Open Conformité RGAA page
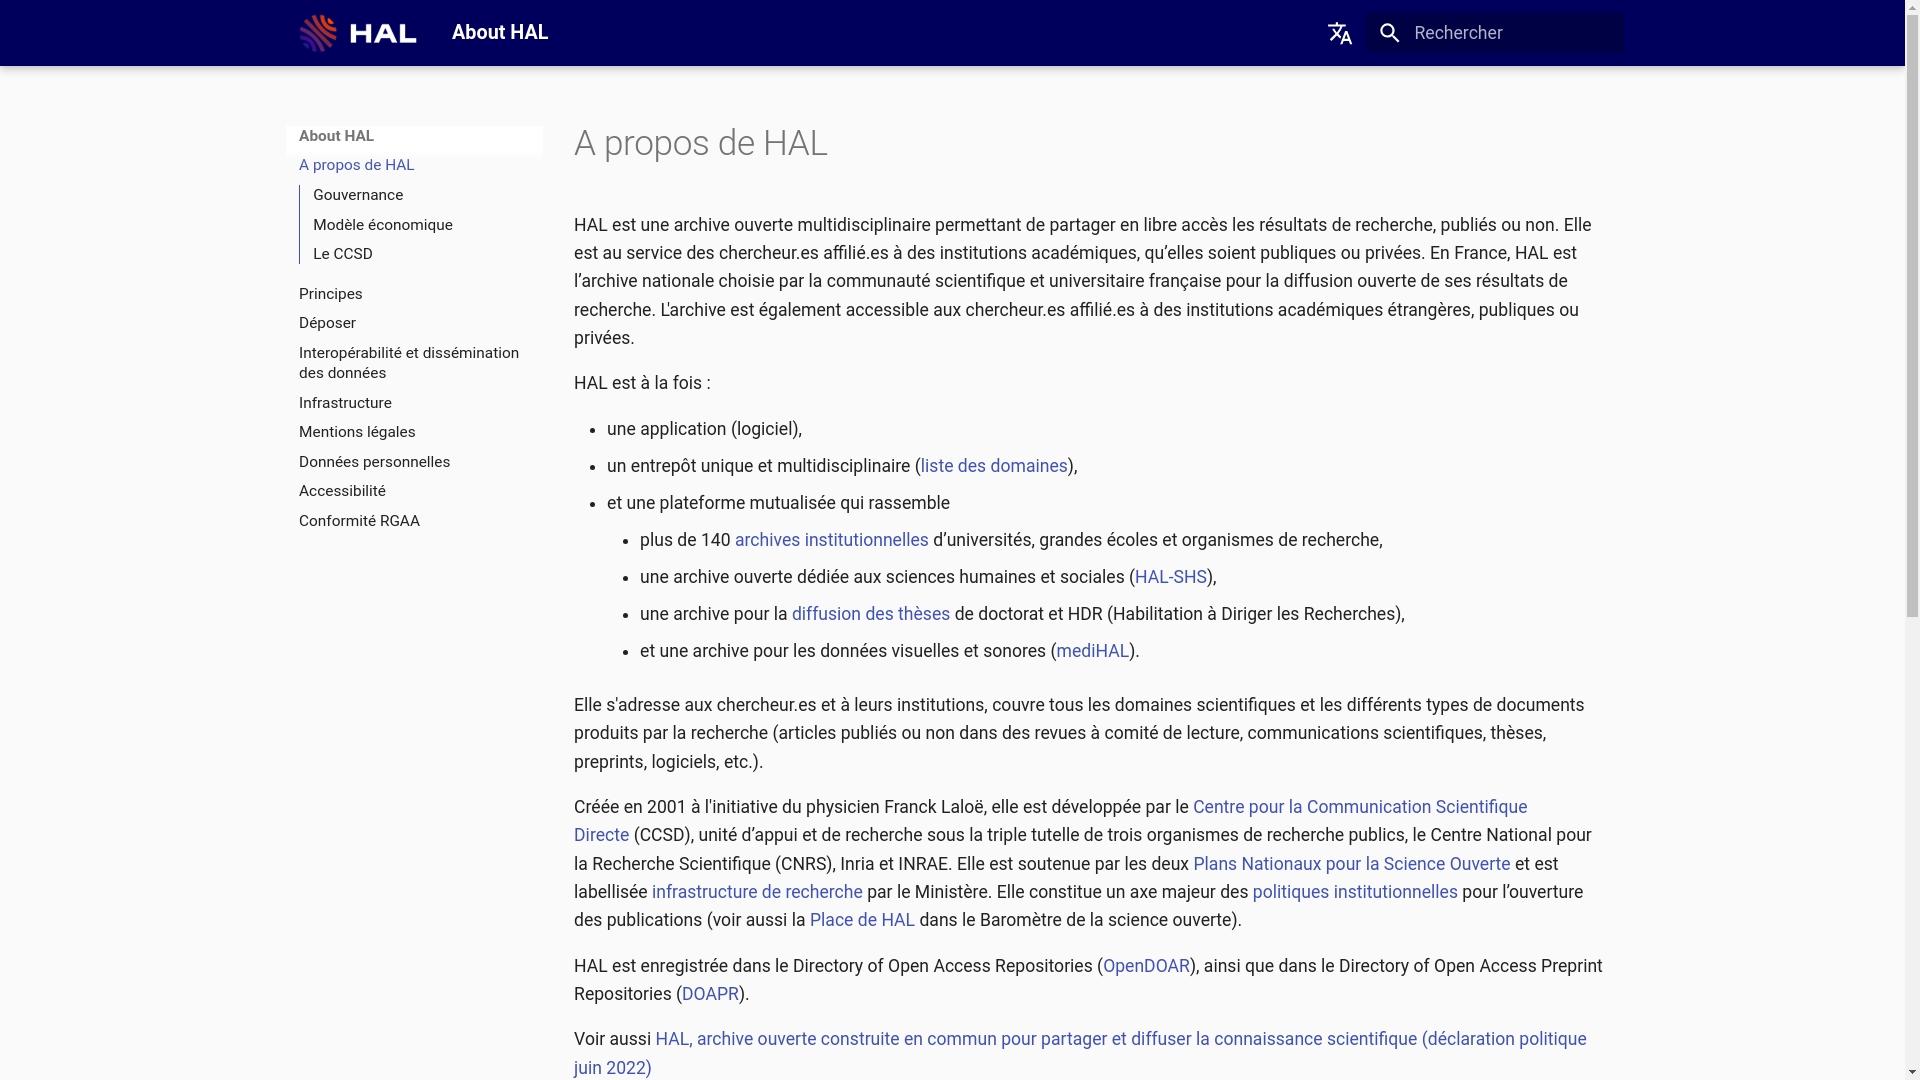 [359, 521]
